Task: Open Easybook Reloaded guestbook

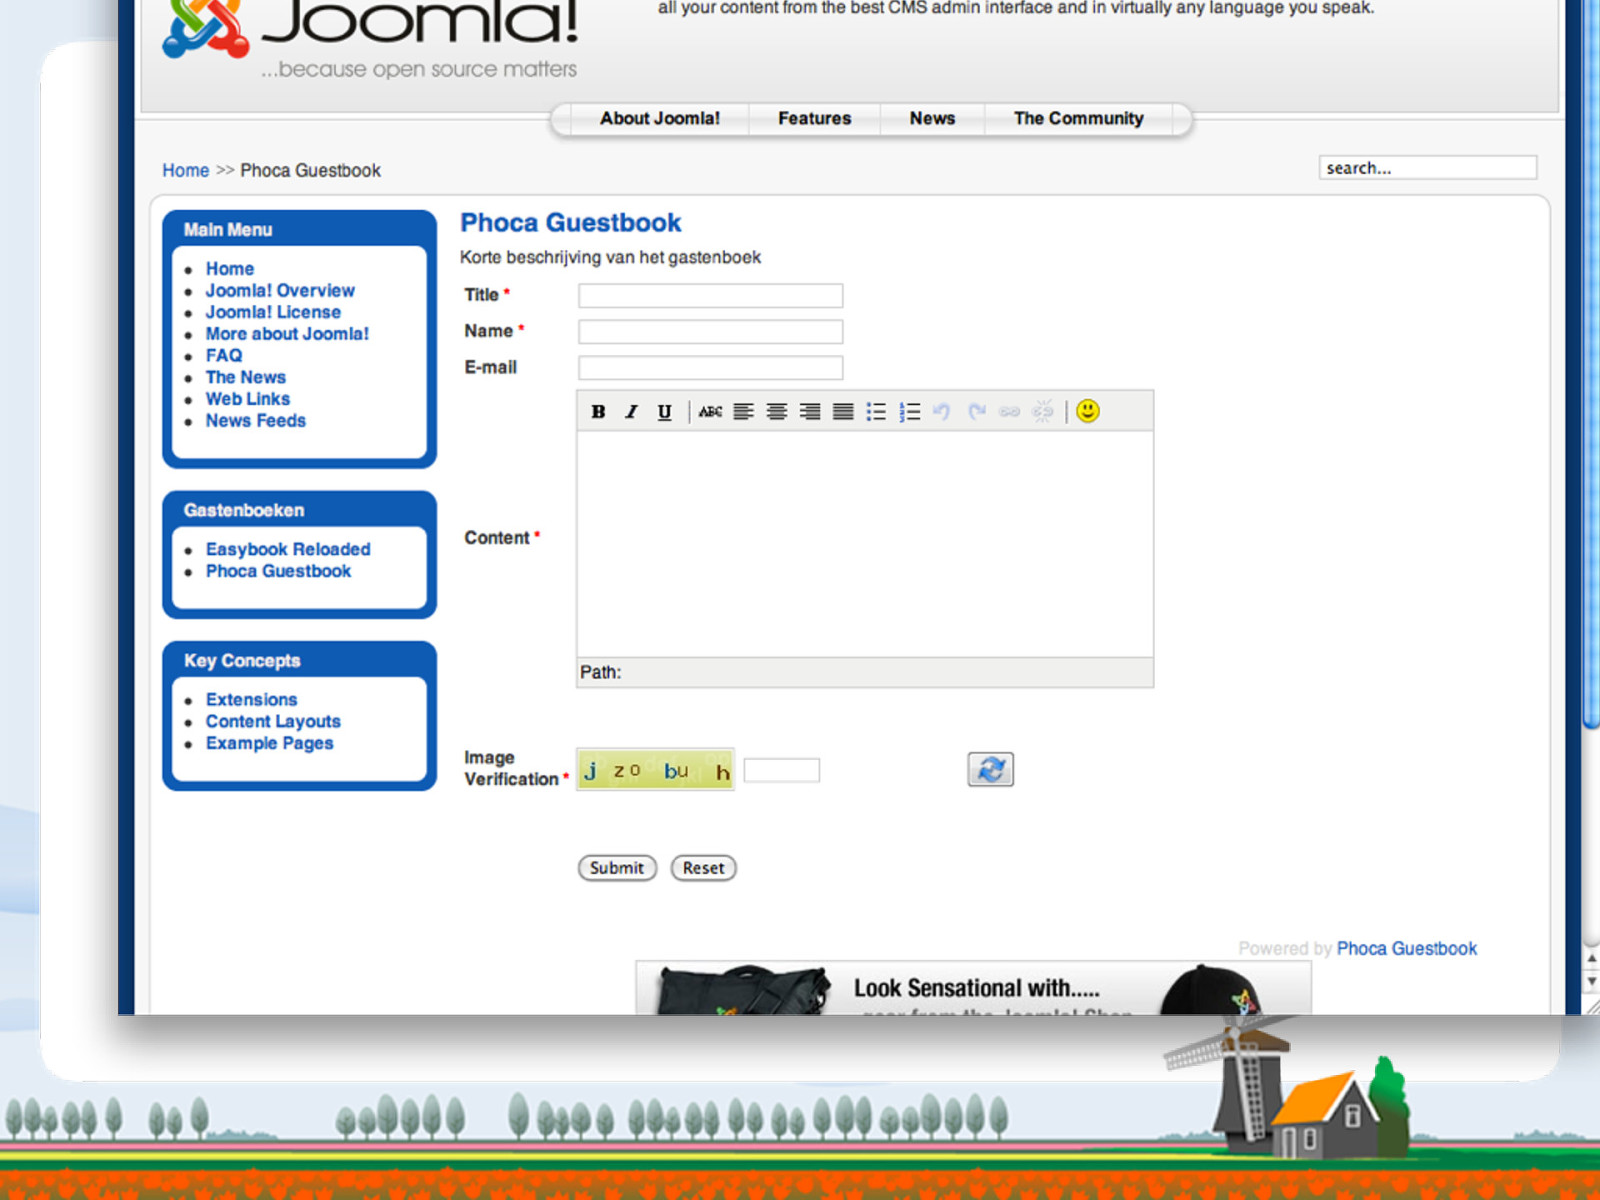Action: (288, 549)
